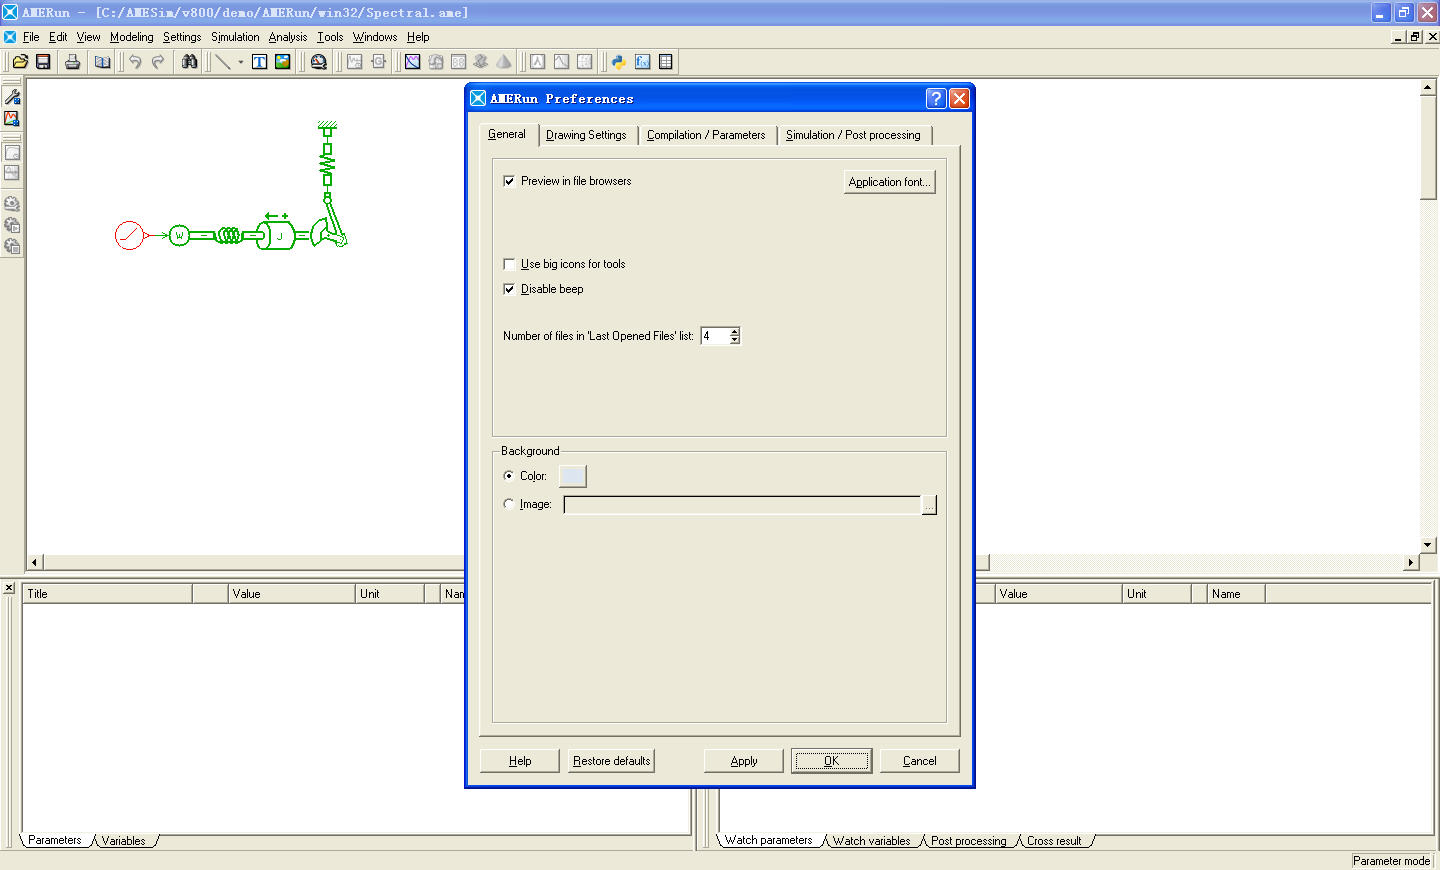Click the gear with play arrow icon
The height and width of the screenshot is (870, 1440).
pyautogui.click(x=12, y=225)
